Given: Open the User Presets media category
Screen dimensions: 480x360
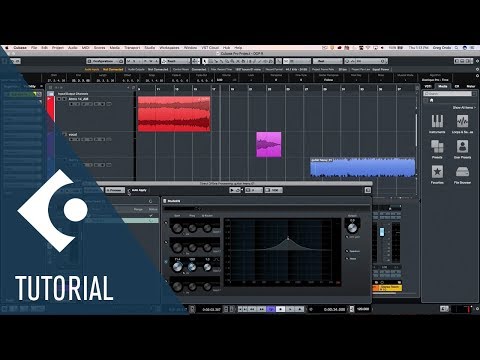Looking at the screenshot, I should tap(462, 149).
